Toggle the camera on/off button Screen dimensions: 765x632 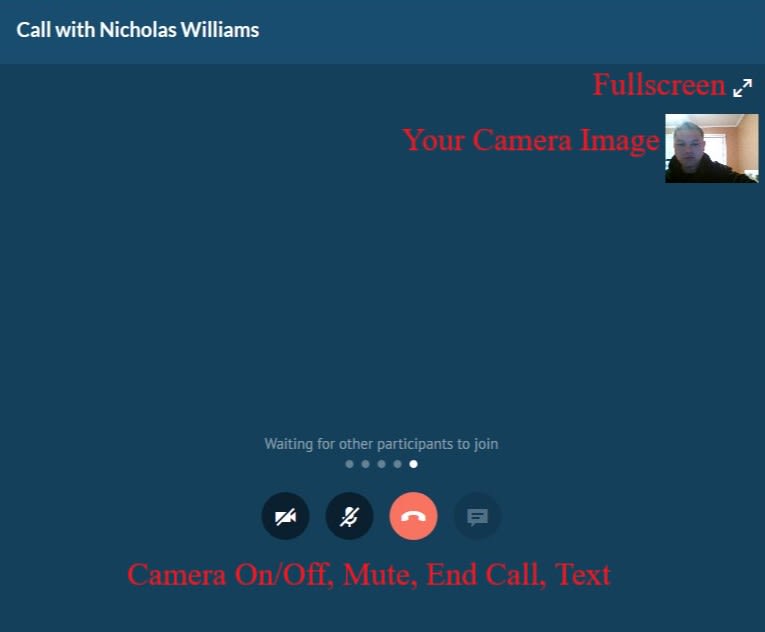coord(285,516)
